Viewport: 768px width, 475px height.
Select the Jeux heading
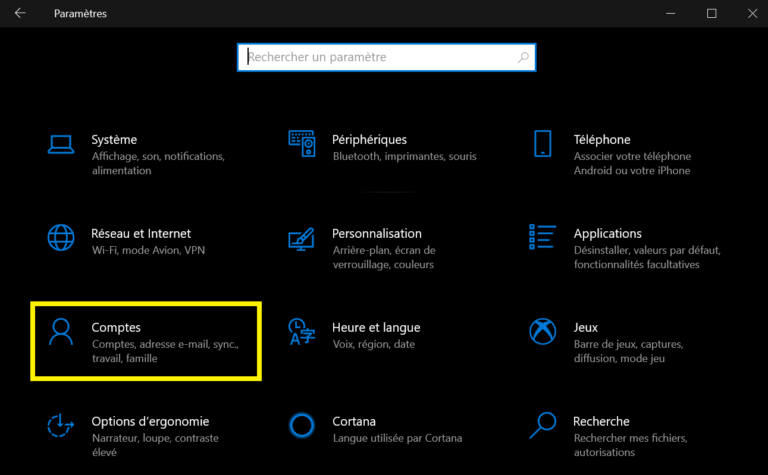(x=586, y=328)
